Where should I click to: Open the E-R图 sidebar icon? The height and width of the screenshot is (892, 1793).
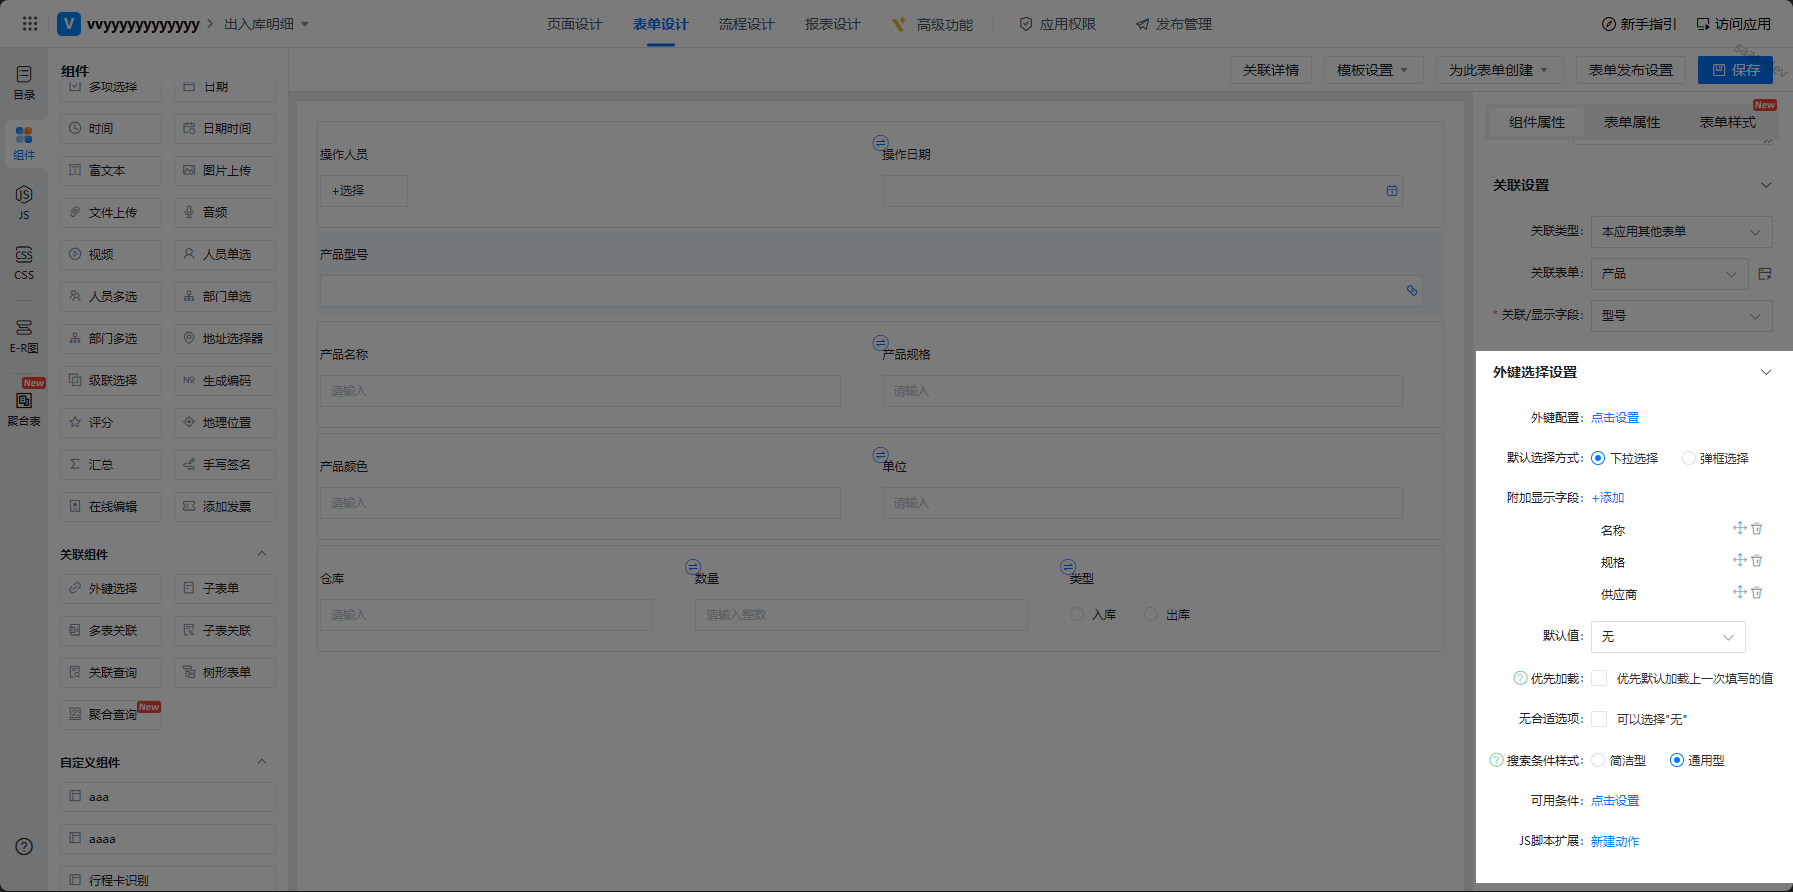click(24, 335)
